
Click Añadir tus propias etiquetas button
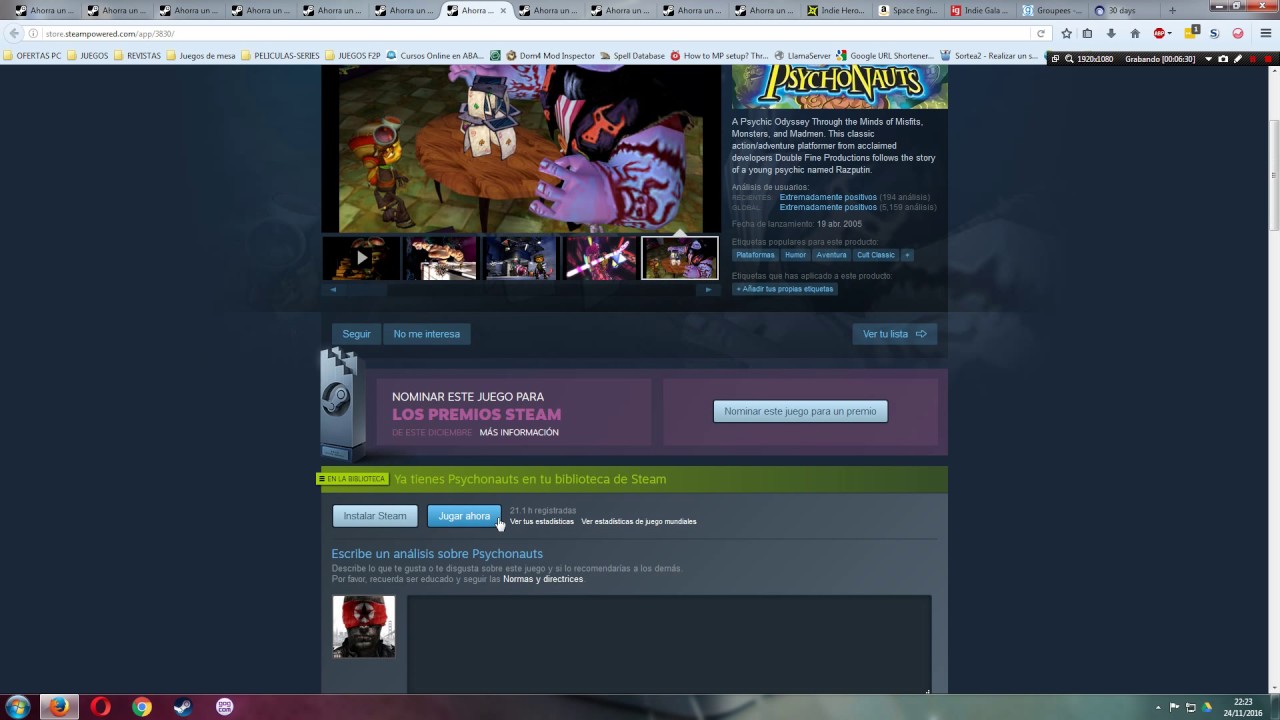coord(785,289)
